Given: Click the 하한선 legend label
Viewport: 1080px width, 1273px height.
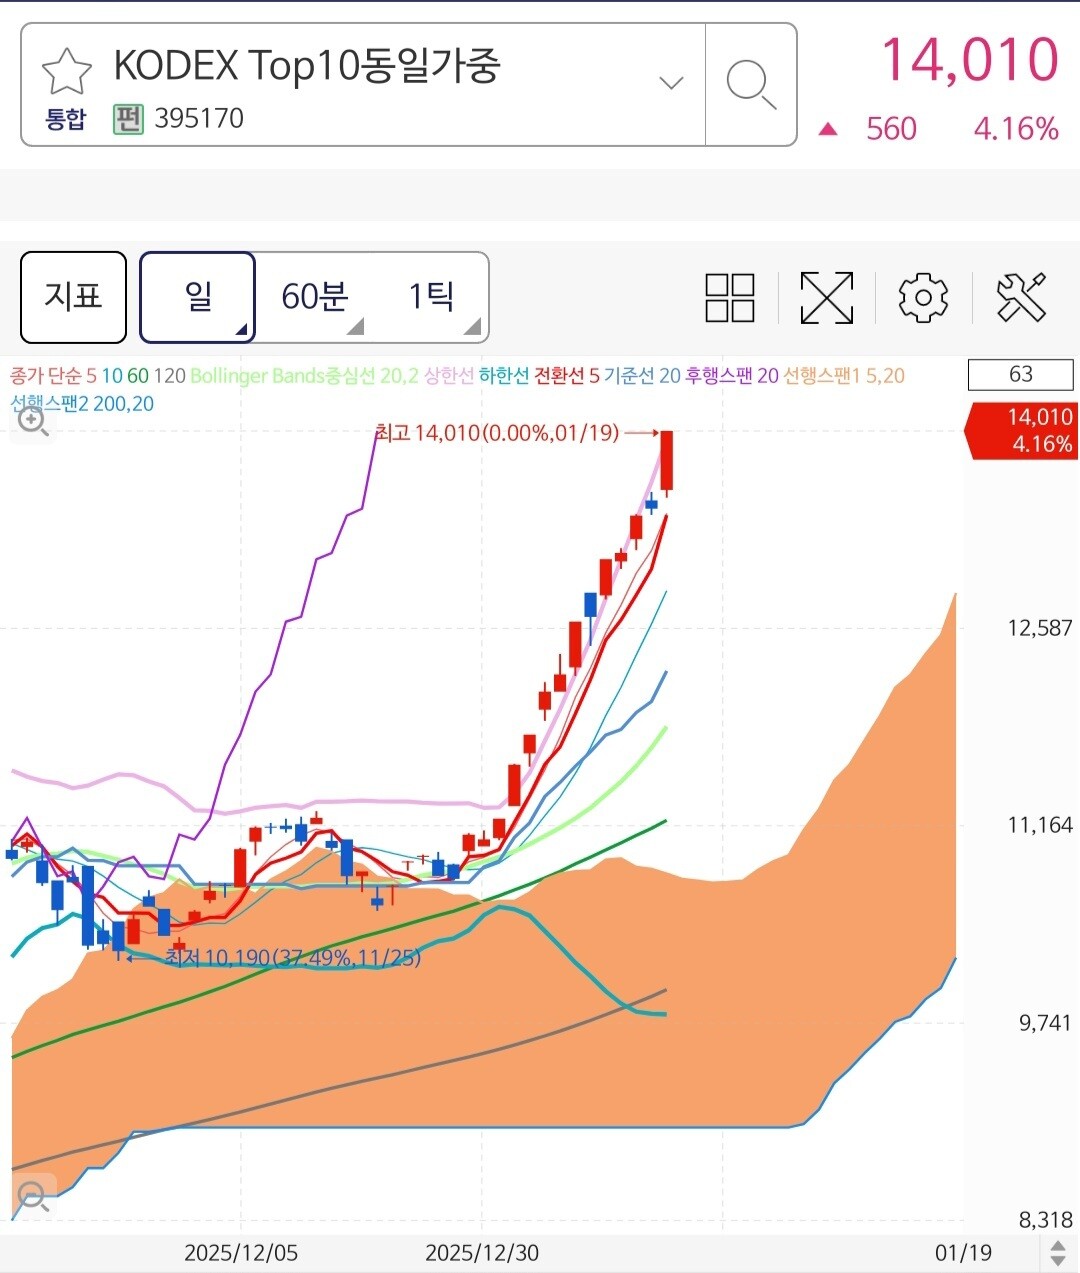Looking at the screenshot, I should [x=504, y=376].
